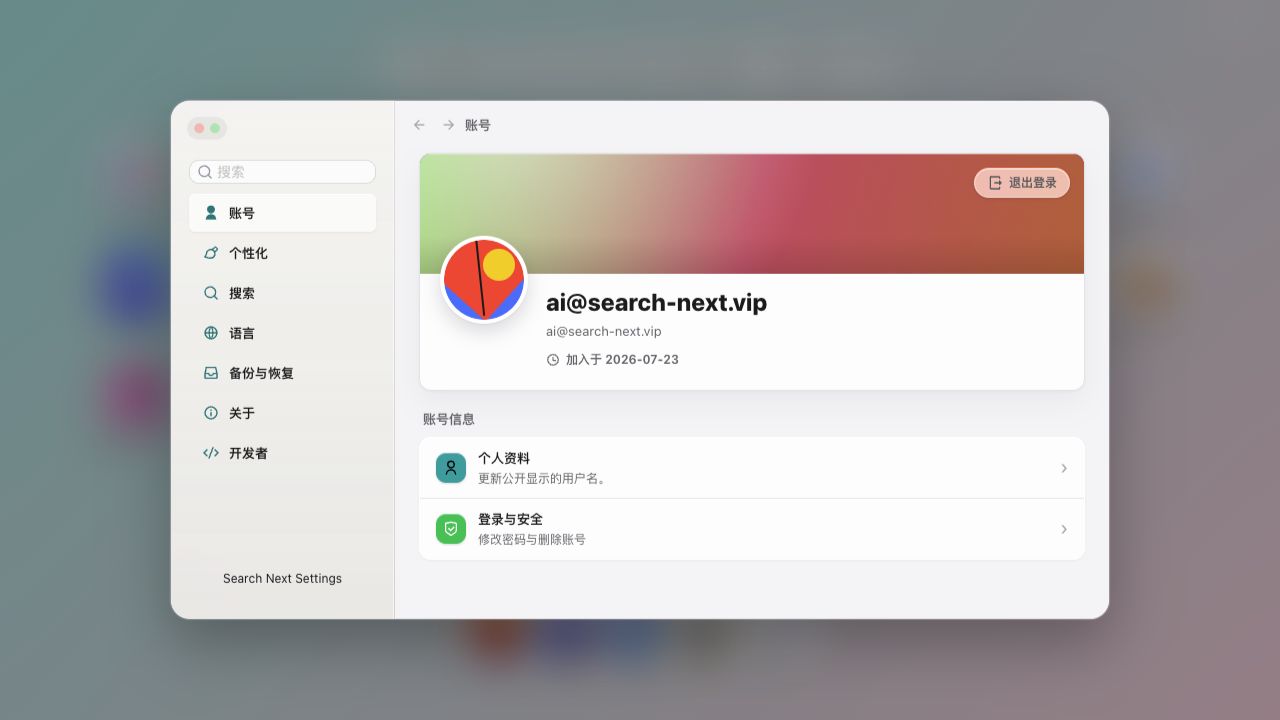Click the globe icon beside 语言
This screenshot has height=720, width=1280.
(x=211, y=333)
